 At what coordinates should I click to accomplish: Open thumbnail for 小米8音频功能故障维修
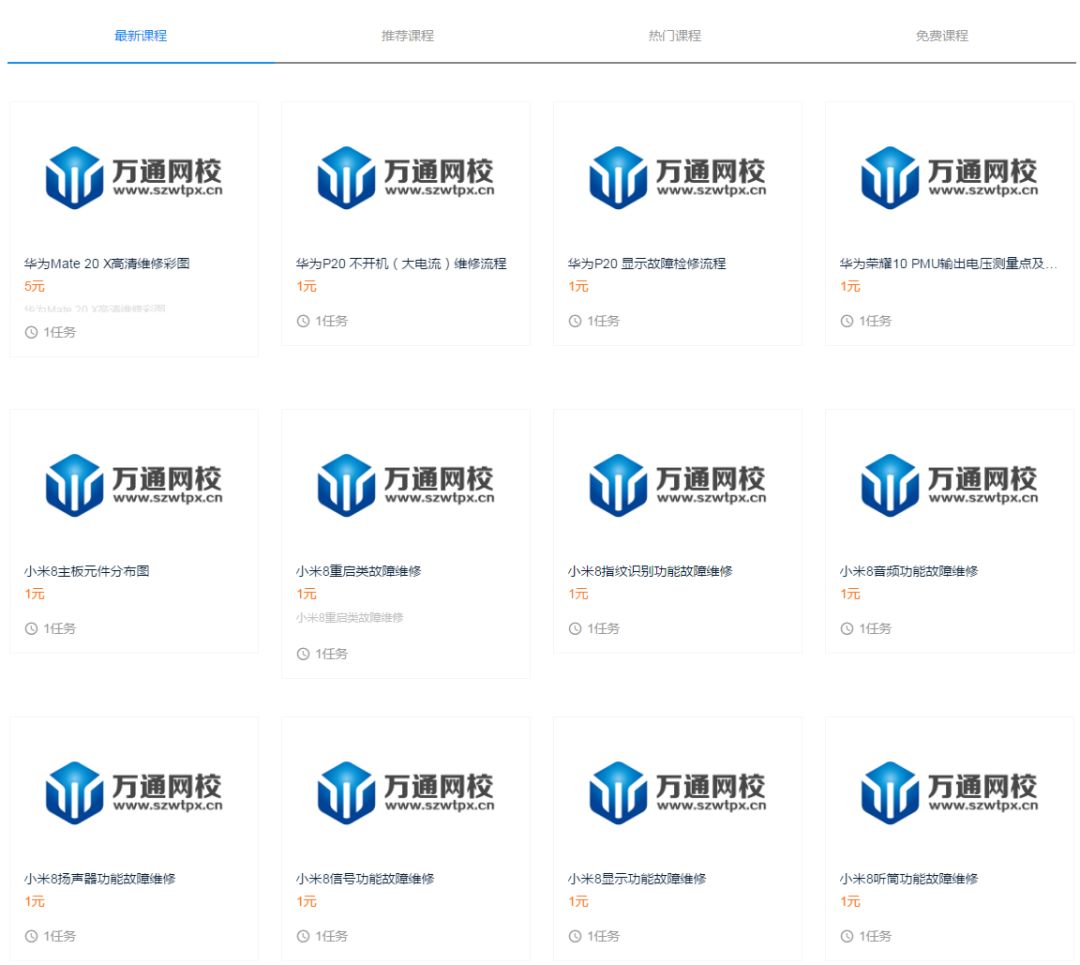pyautogui.click(x=950, y=485)
